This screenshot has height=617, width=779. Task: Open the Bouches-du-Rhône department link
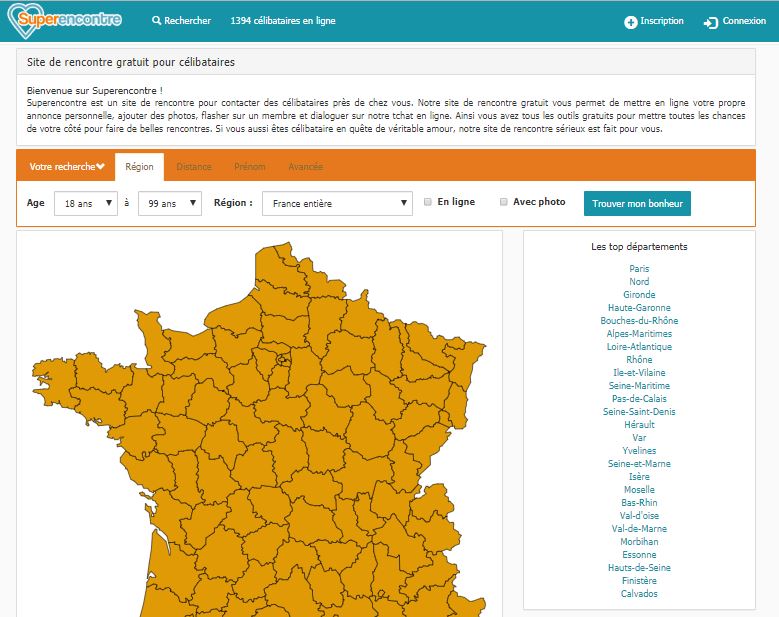pyautogui.click(x=639, y=320)
